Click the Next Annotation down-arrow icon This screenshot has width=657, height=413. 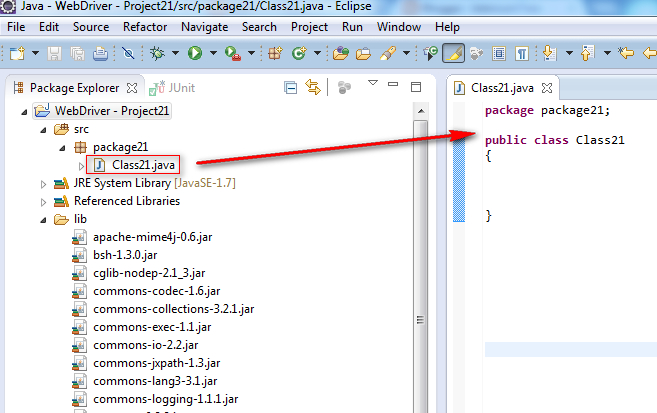pyautogui.click(x=549, y=53)
